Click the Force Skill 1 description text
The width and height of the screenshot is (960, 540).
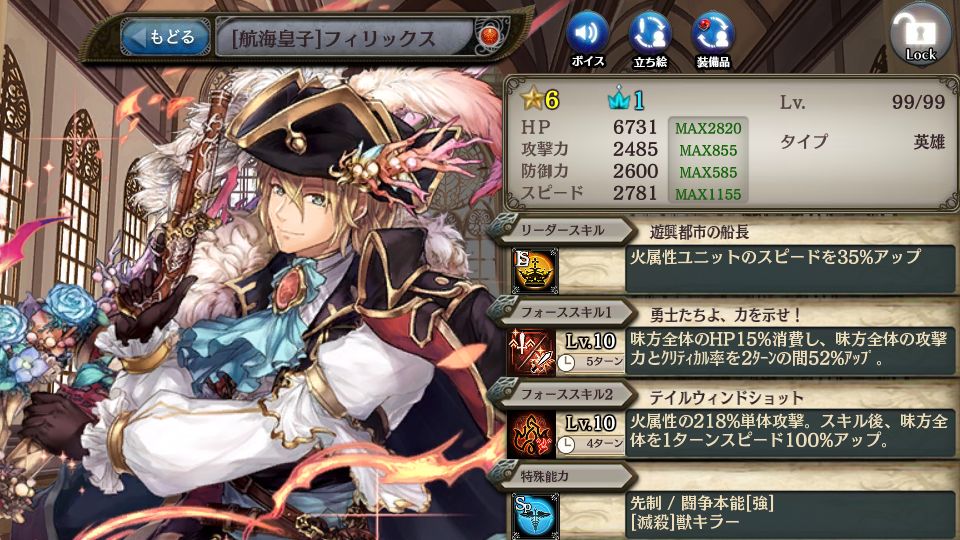pyautogui.click(x=790, y=348)
